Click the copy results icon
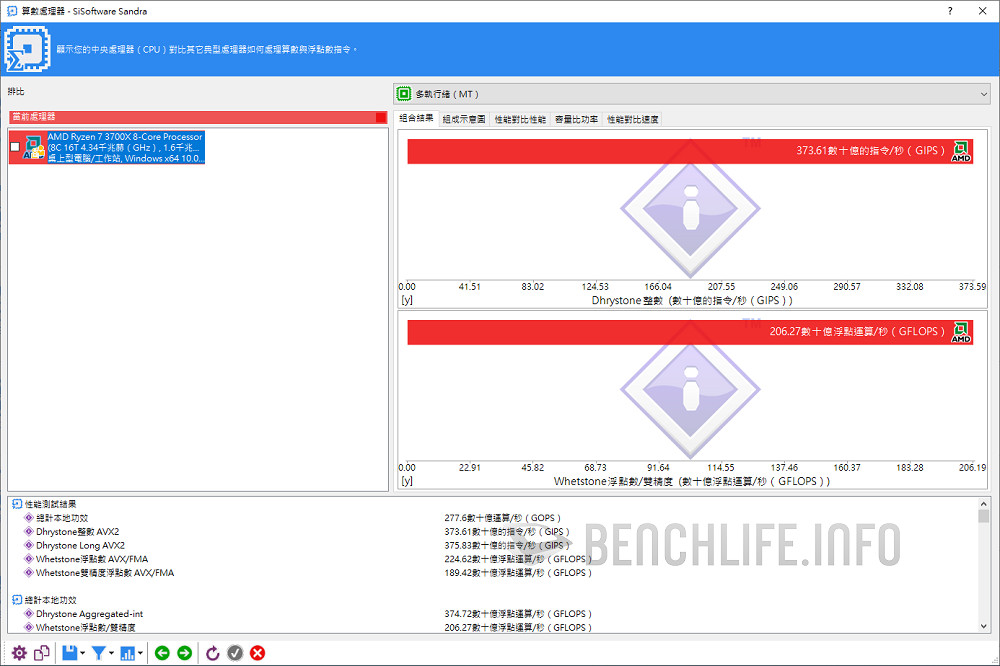The width and height of the screenshot is (1000, 666). (42, 653)
